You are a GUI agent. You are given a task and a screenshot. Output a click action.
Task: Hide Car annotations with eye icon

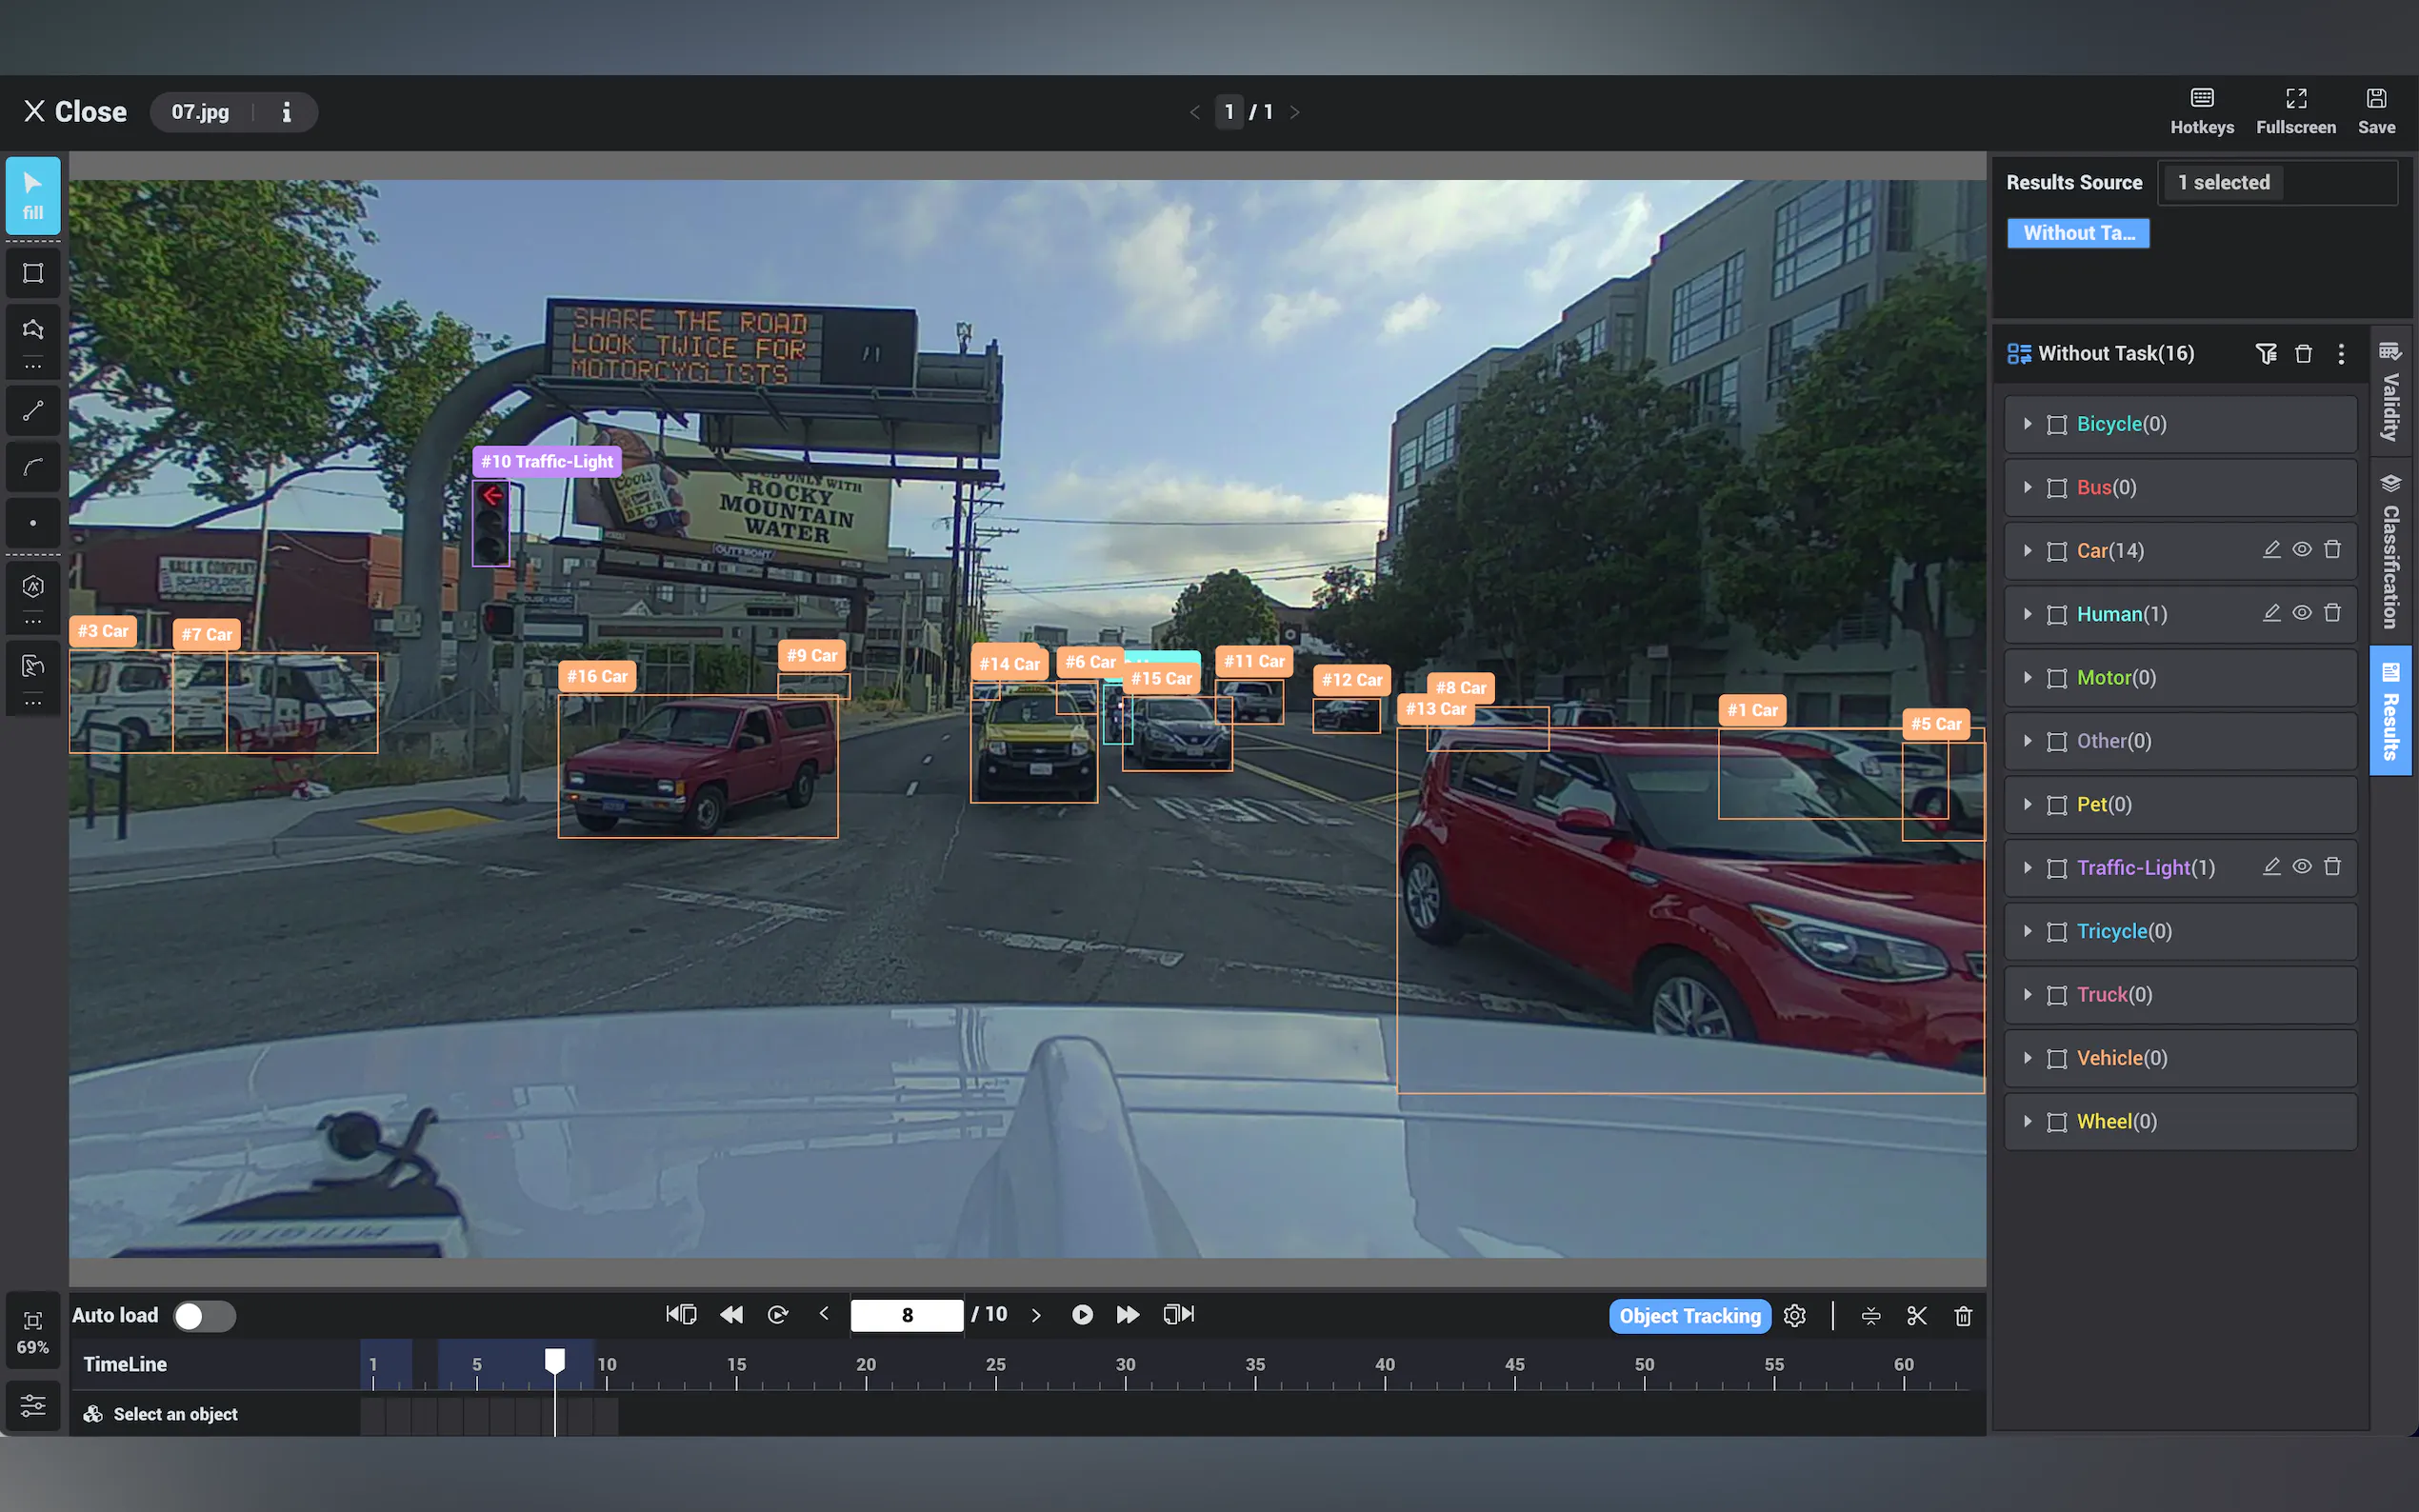click(2302, 550)
